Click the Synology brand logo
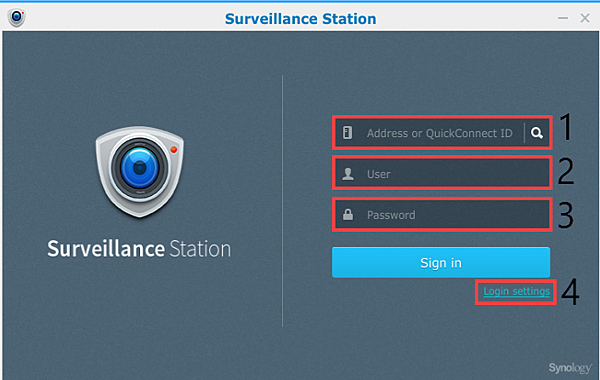Viewport: 600px width, 380px height. tap(570, 368)
